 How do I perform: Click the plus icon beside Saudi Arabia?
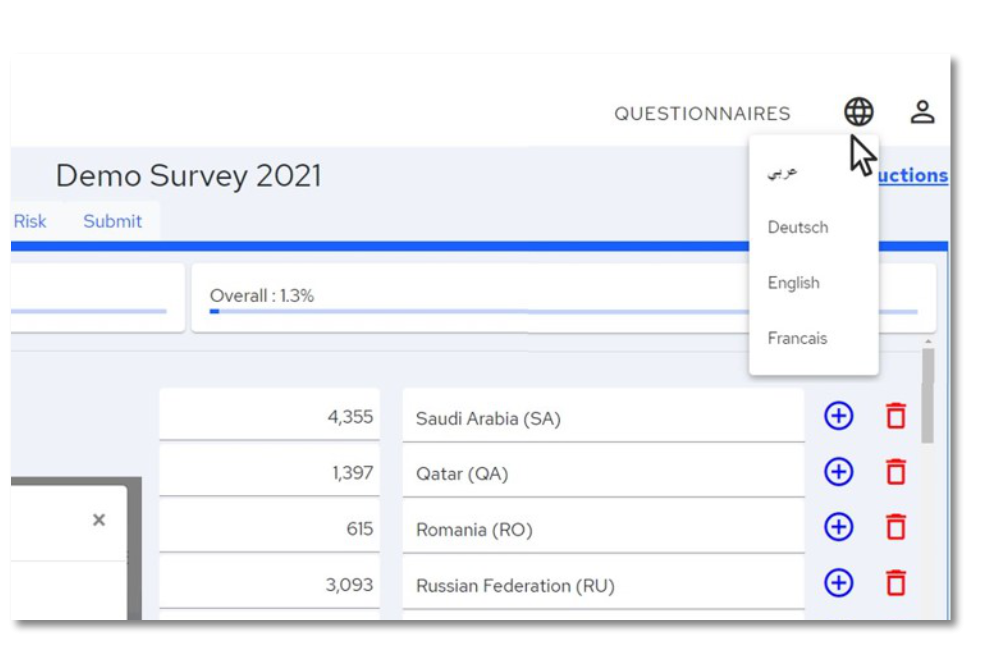(x=838, y=416)
